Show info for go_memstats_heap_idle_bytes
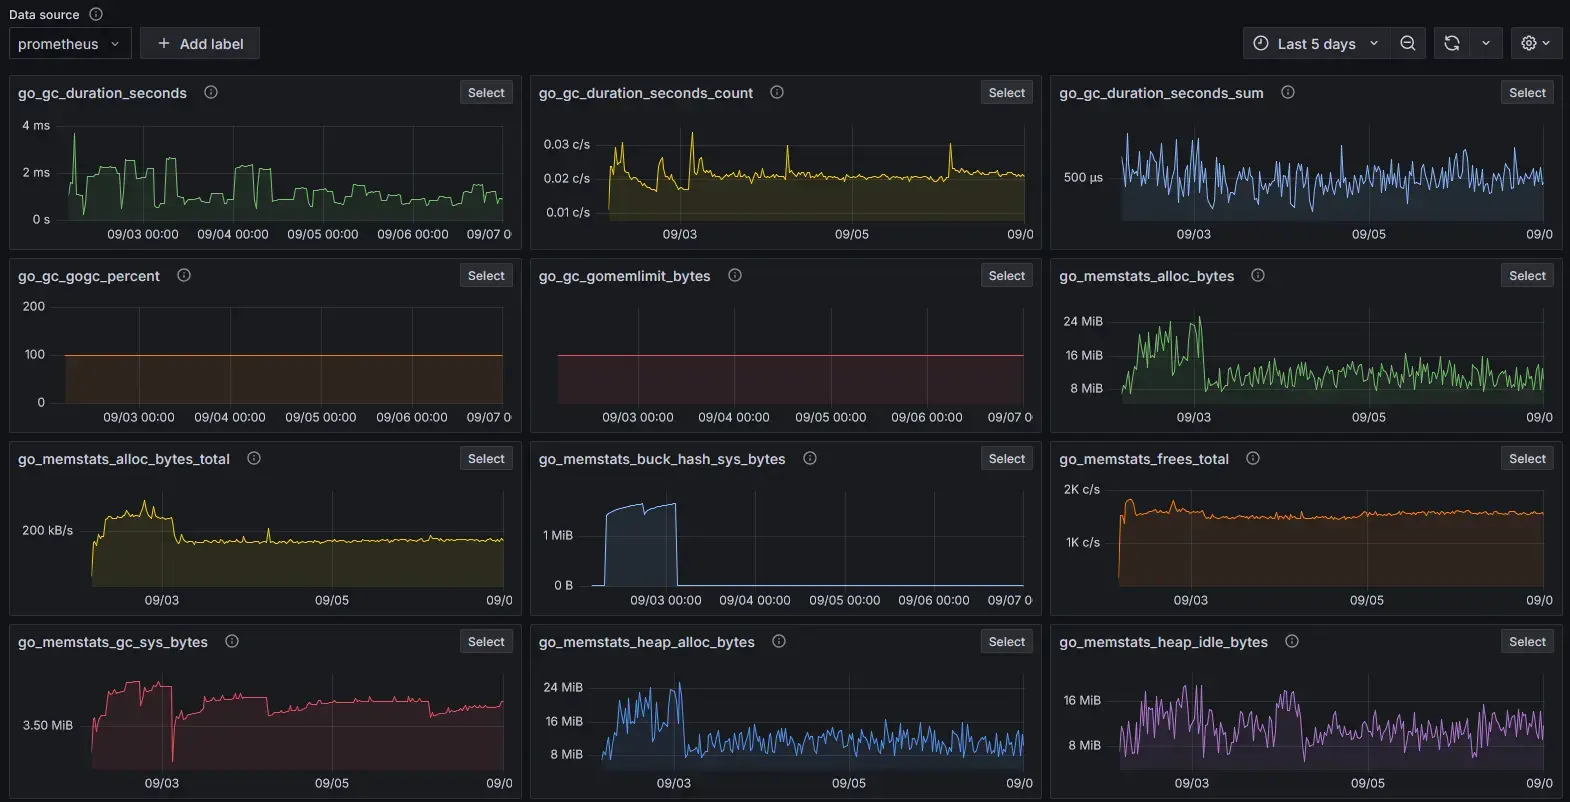 [1292, 641]
